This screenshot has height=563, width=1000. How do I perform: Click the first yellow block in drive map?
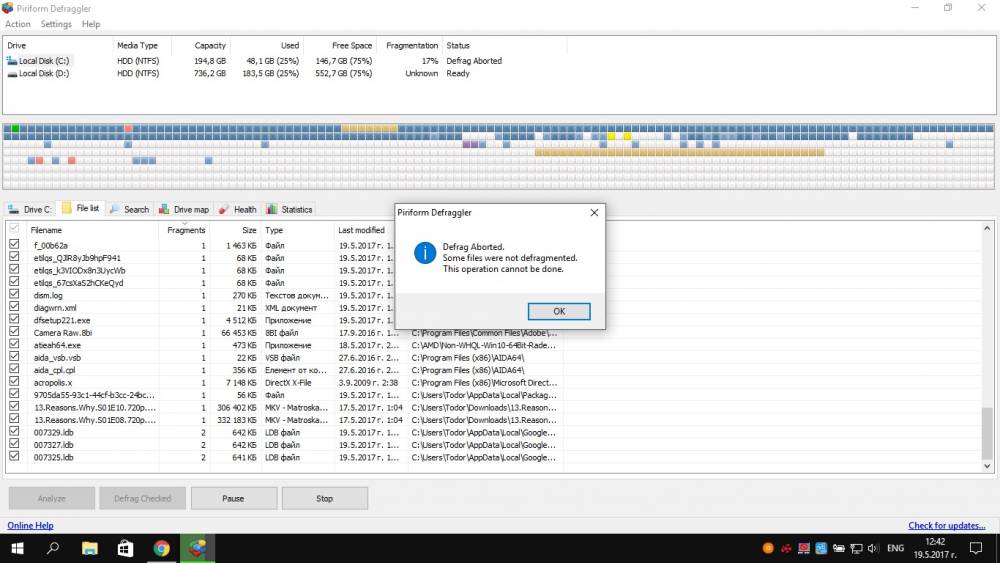(x=611, y=136)
